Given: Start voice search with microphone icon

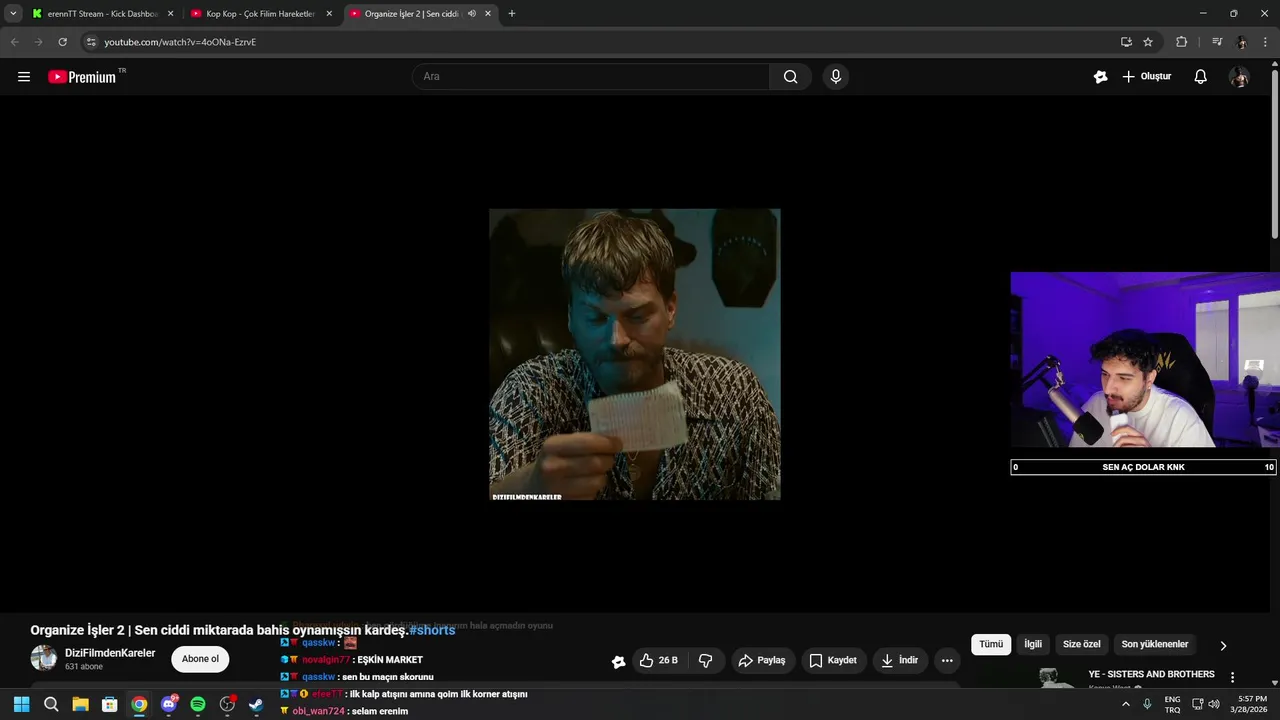Looking at the screenshot, I should (836, 77).
